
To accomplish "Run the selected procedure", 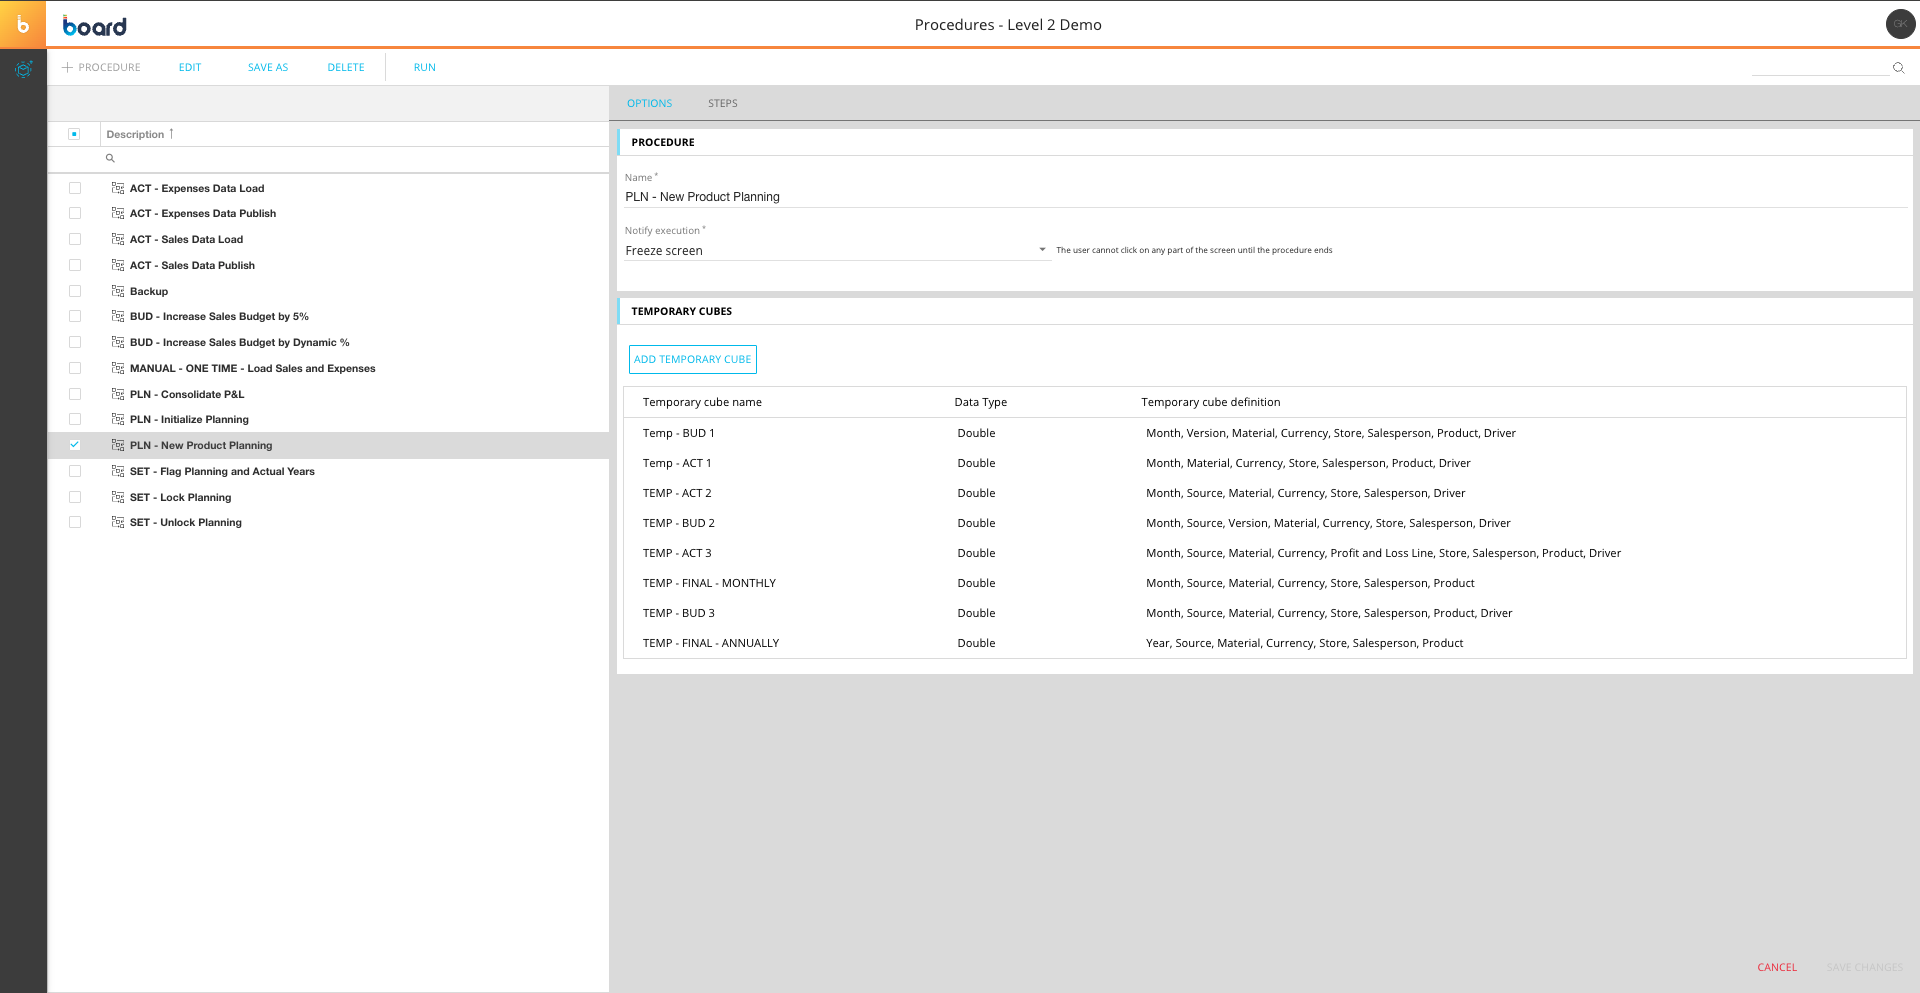I will coord(425,68).
